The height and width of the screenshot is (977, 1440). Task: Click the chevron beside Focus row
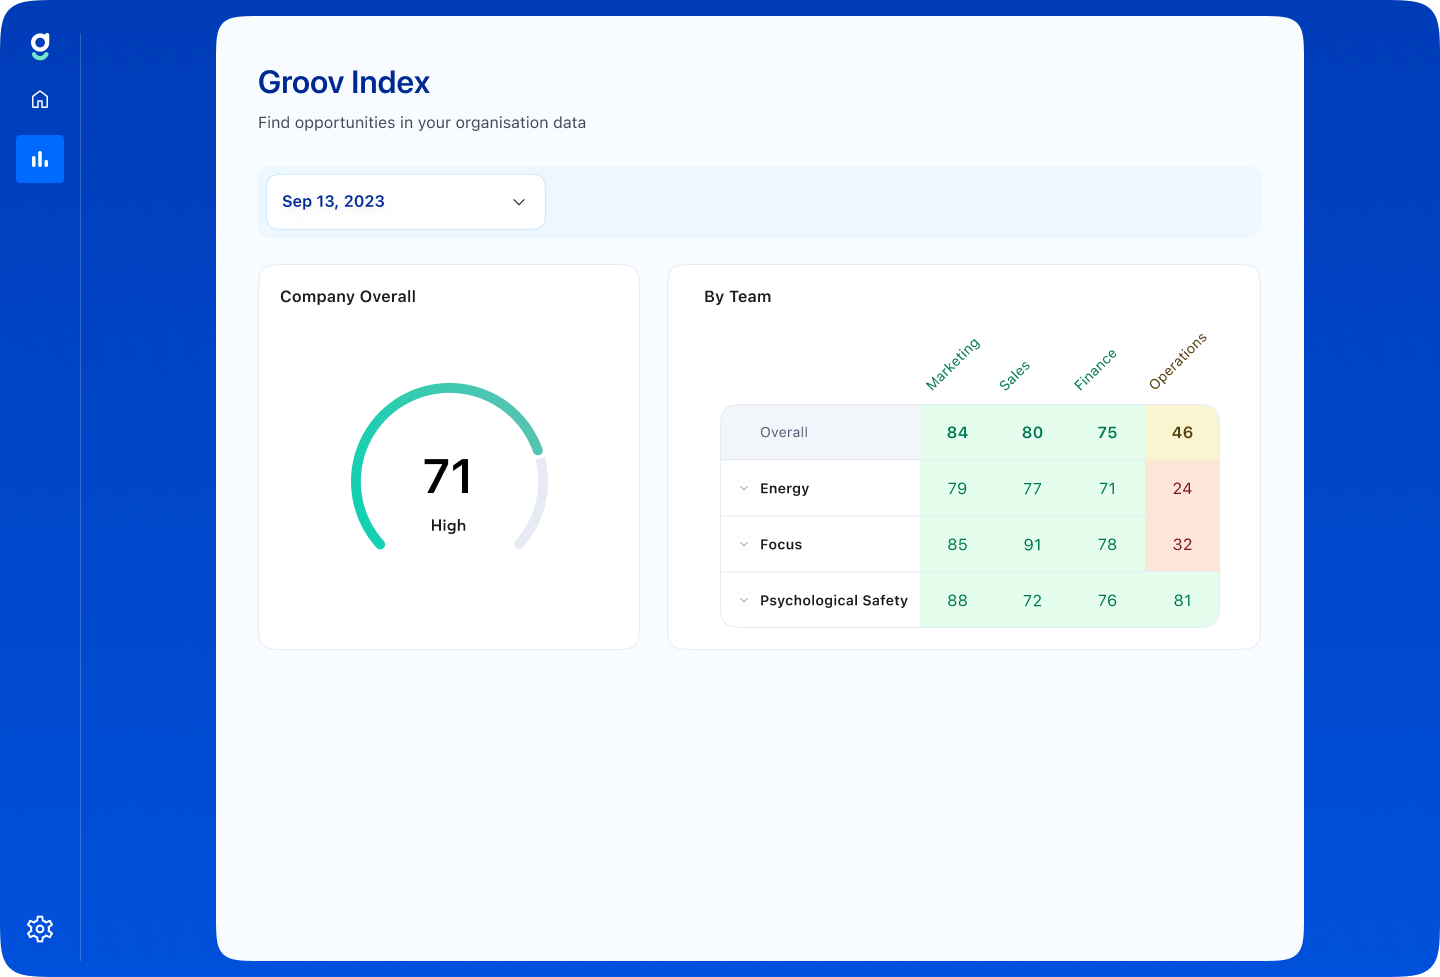[743, 544]
